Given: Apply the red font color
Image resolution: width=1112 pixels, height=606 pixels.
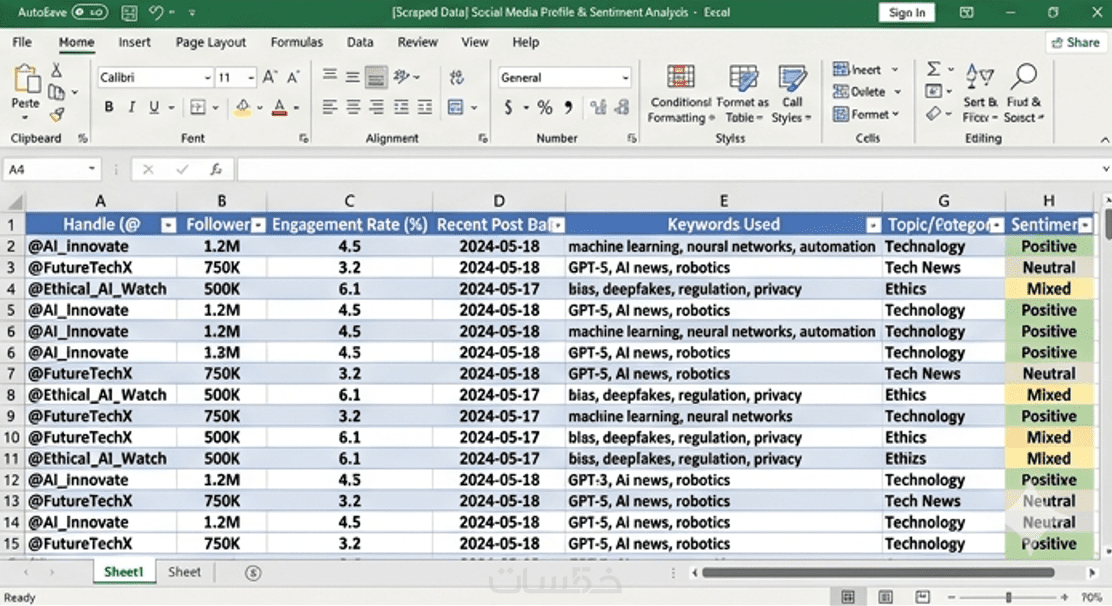Looking at the screenshot, I should [279, 107].
